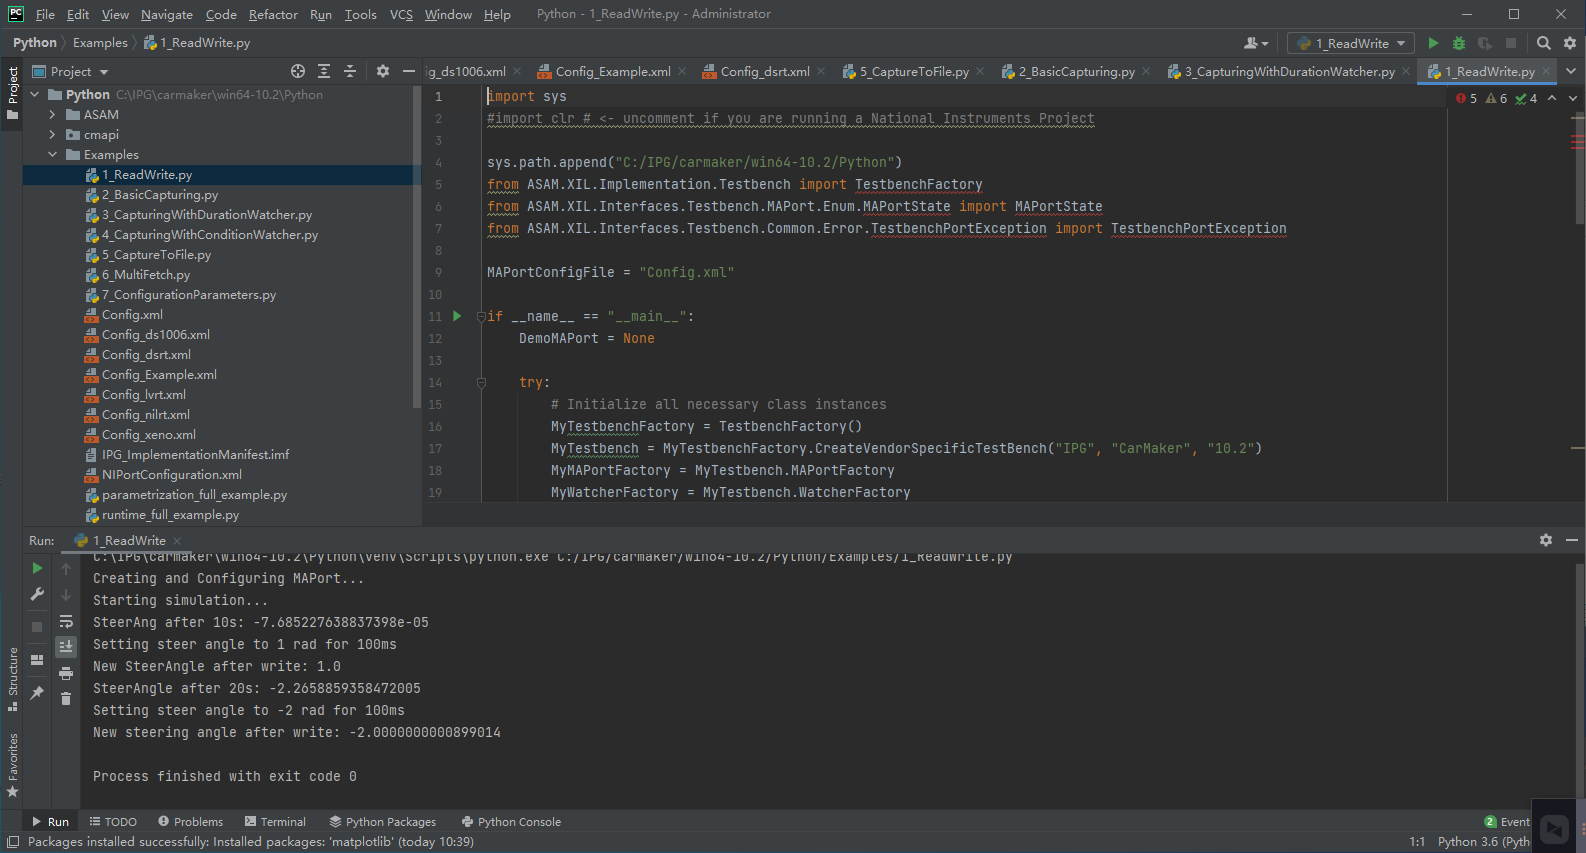Toggle soft-wrap in the Run console
This screenshot has width=1586, height=853.
[x=66, y=621]
